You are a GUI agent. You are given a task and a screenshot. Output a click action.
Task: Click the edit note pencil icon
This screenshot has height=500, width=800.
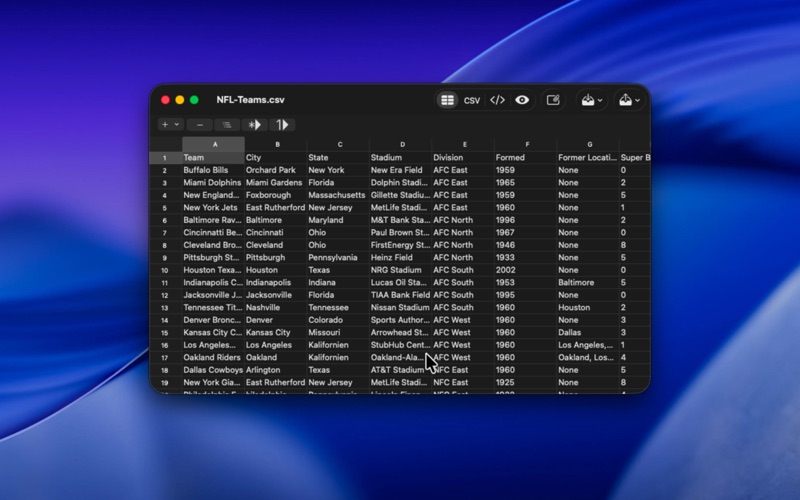(x=553, y=100)
